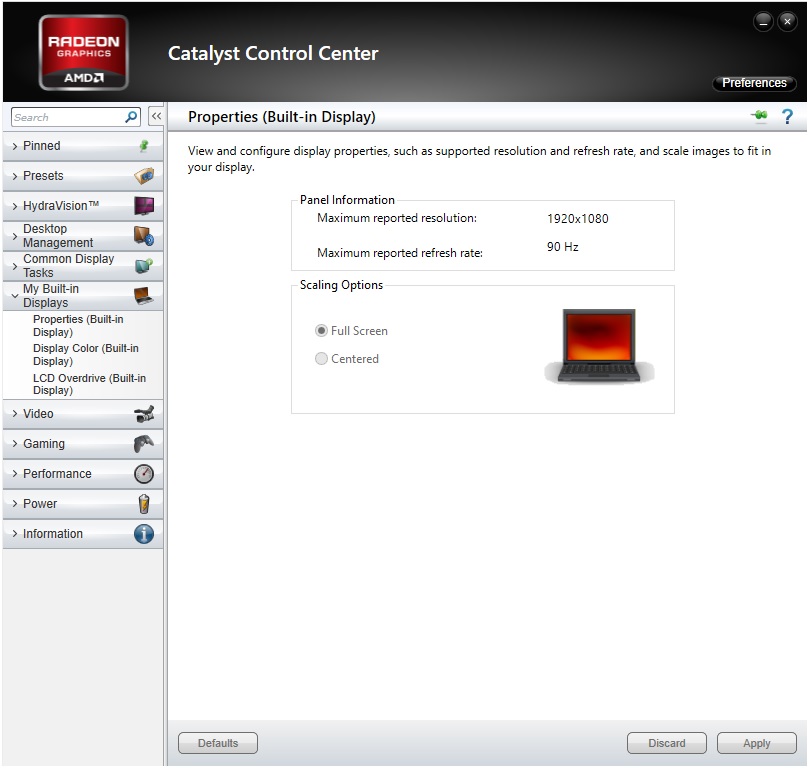
Task: Click the Radeon Graphics AMD logo
Action: 84,53
